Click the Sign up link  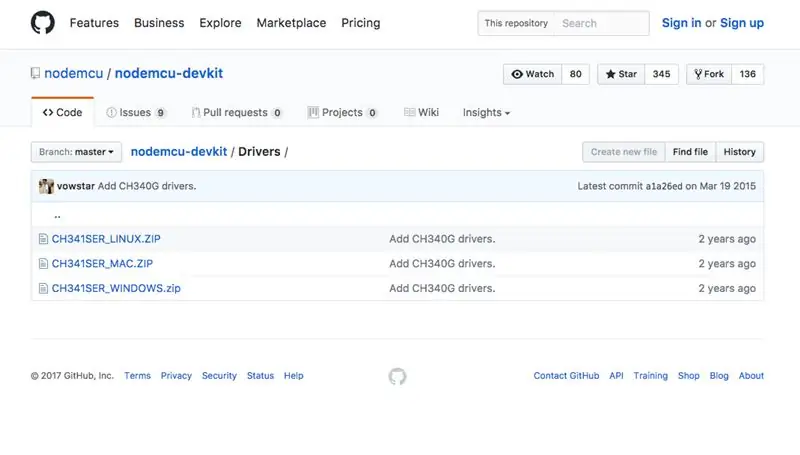742,23
